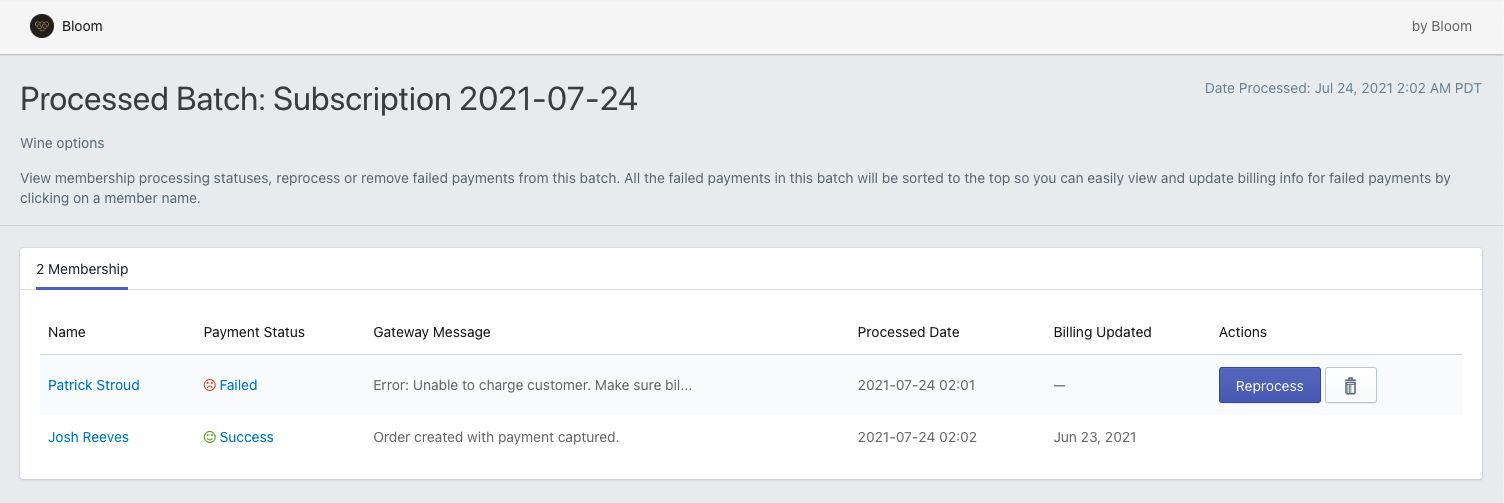1504x503 pixels.
Task: Click the trash delete icon for Patrick Stroud
Action: pyautogui.click(x=1350, y=386)
